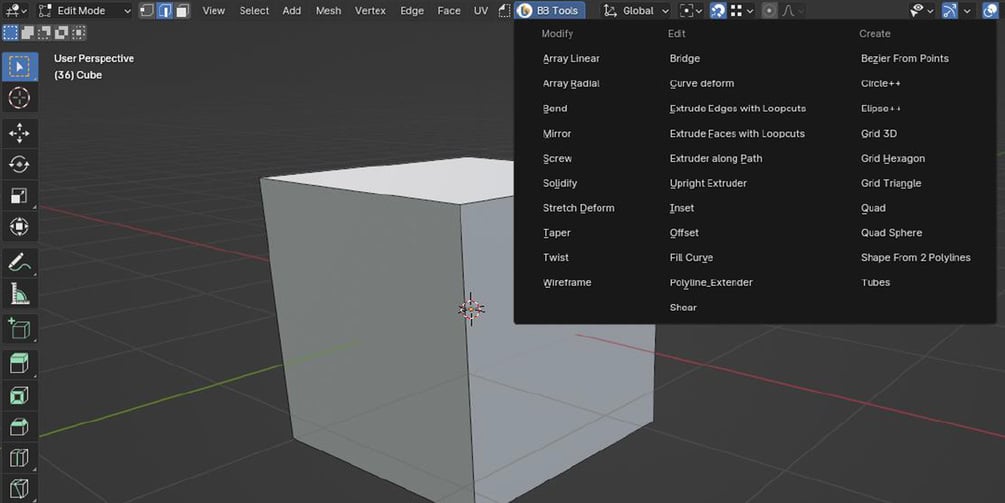Select the Knife tool

tap(19, 489)
